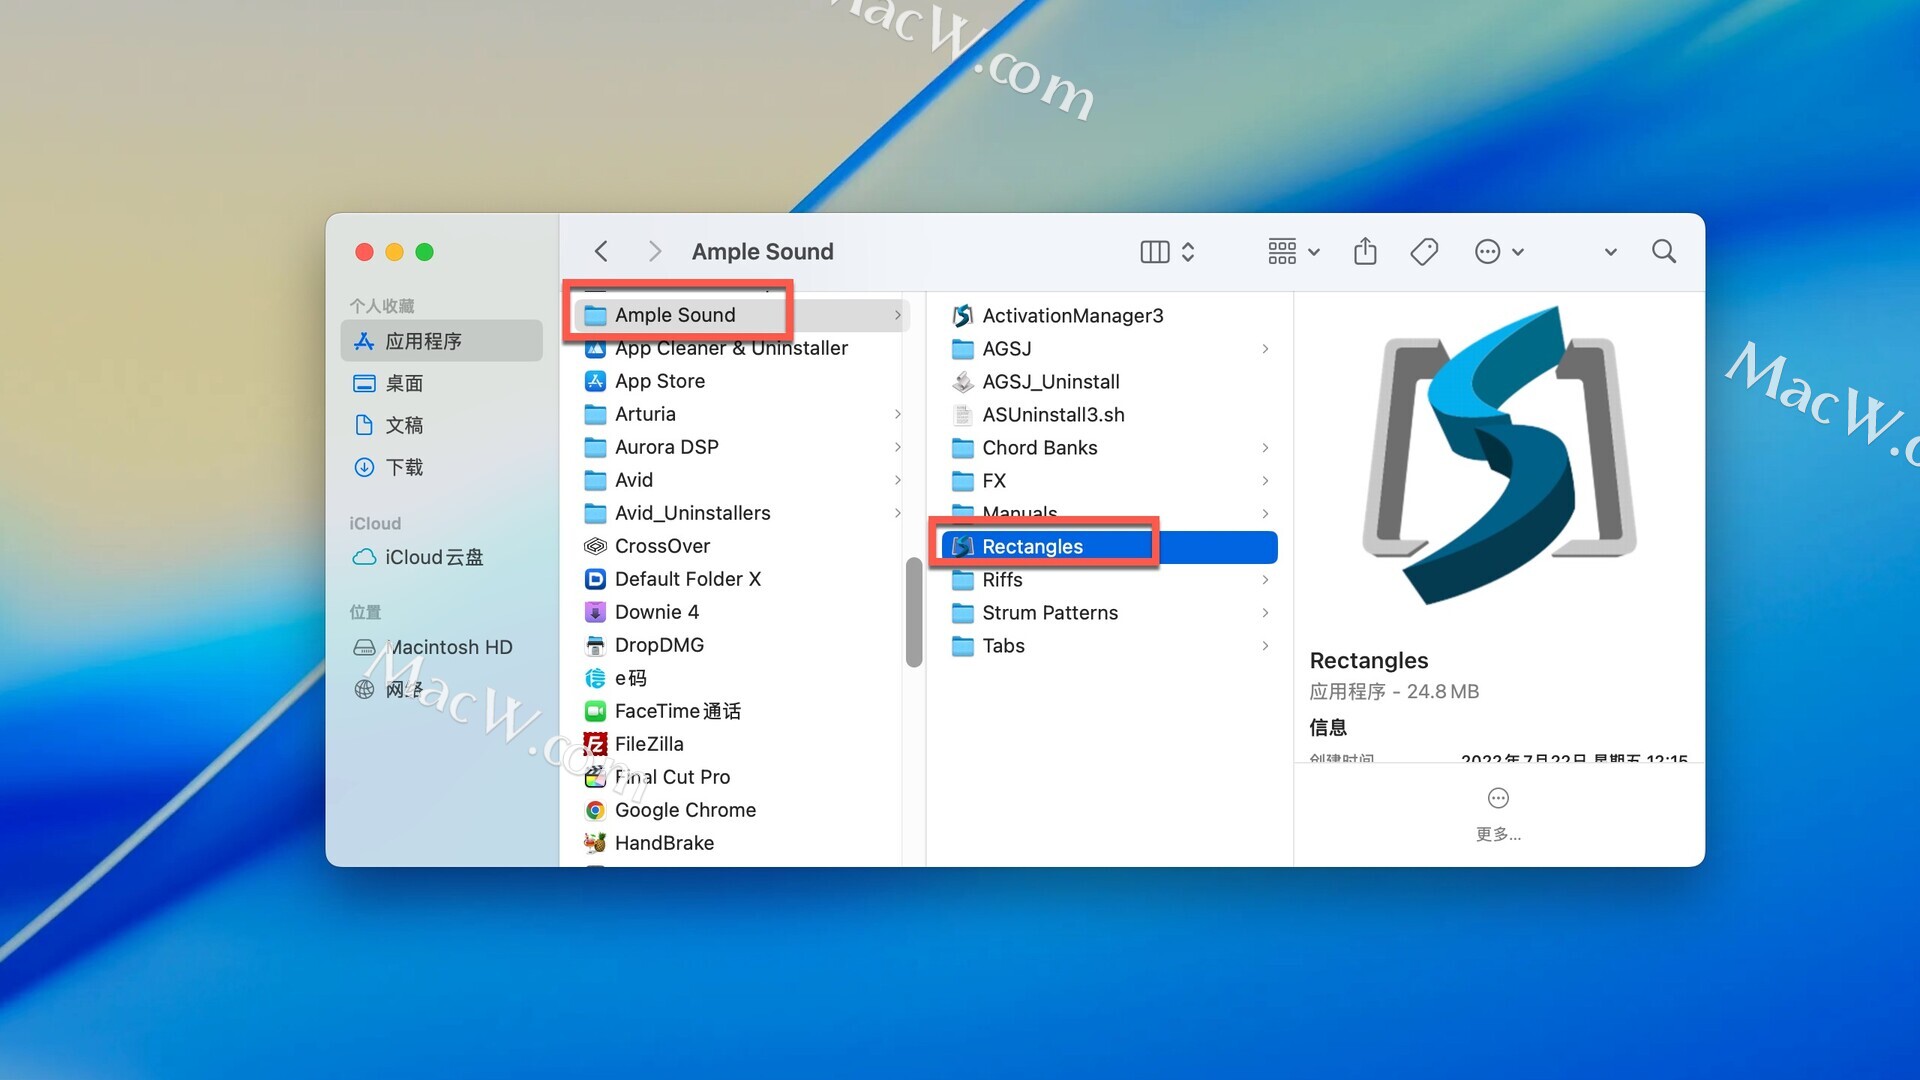
Task: Click the AGSJ_Uninstall icon
Action: tap(962, 382)
